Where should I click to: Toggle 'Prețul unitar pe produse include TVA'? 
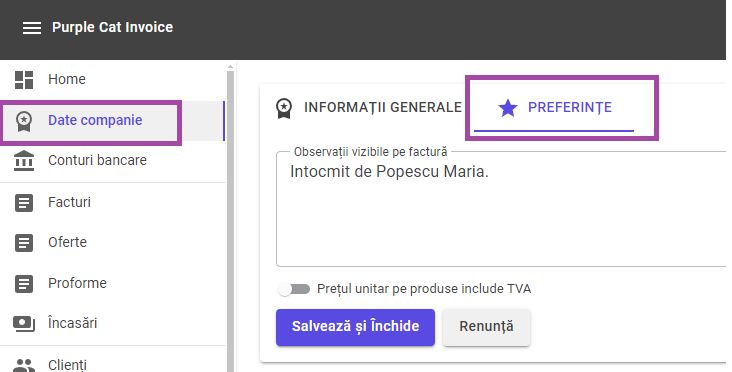coord(294,289)
